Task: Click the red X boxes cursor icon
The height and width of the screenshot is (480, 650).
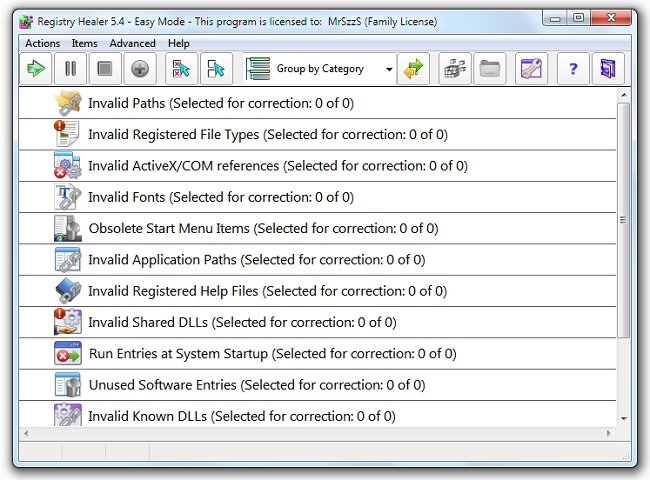Action: [x=181, y=68]
